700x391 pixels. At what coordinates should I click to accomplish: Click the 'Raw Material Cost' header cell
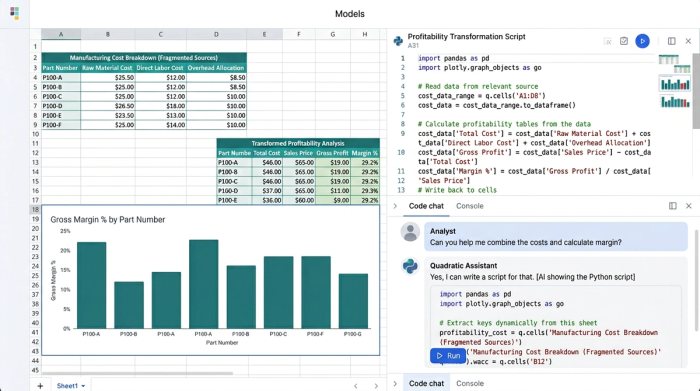(x=107, y=68)
